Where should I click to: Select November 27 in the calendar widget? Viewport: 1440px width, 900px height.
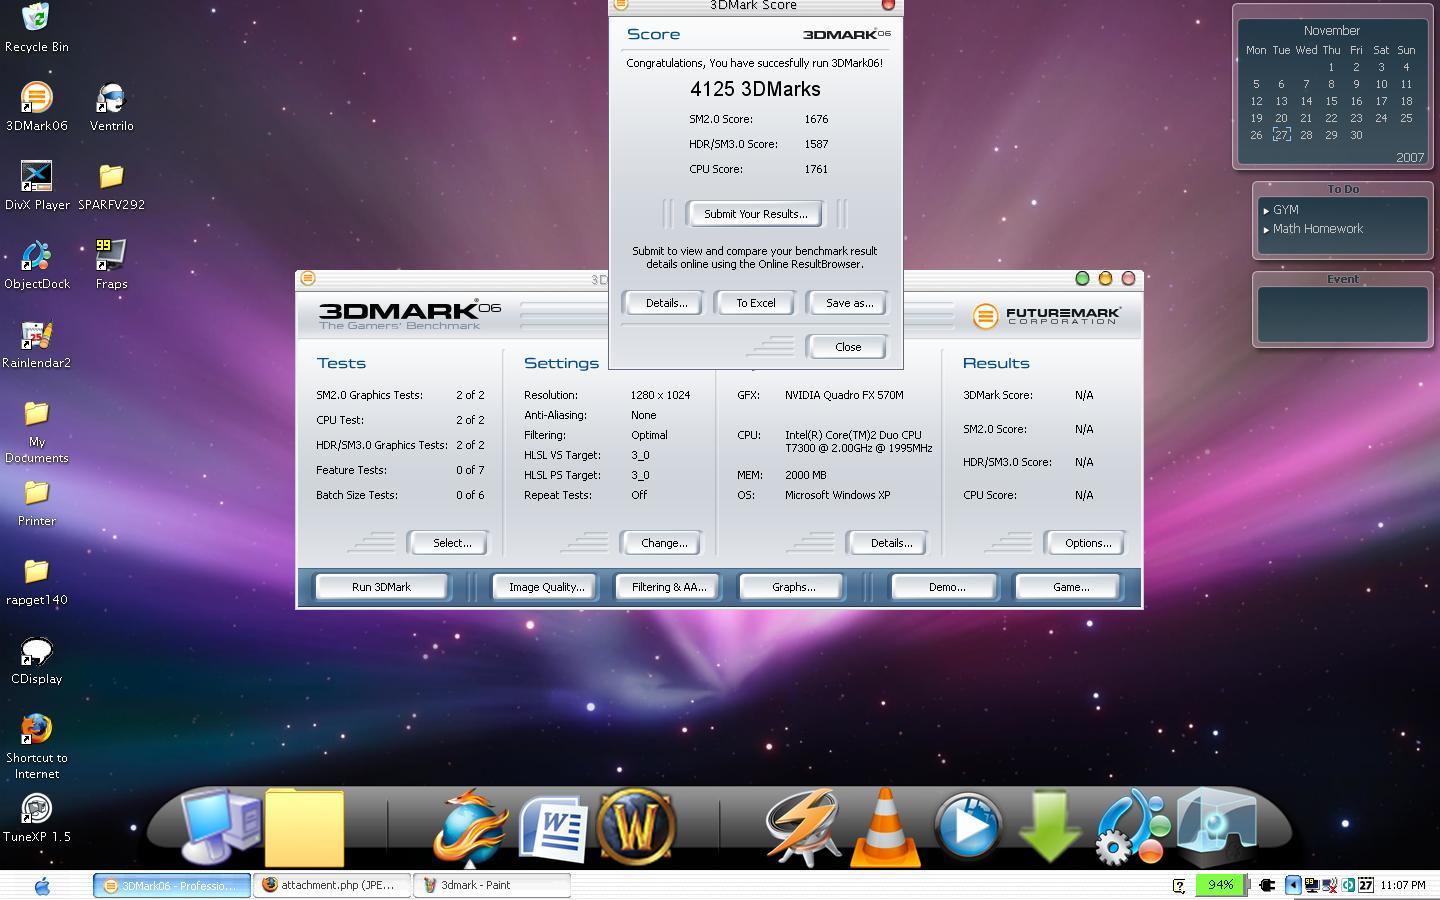click(1281, 135)
